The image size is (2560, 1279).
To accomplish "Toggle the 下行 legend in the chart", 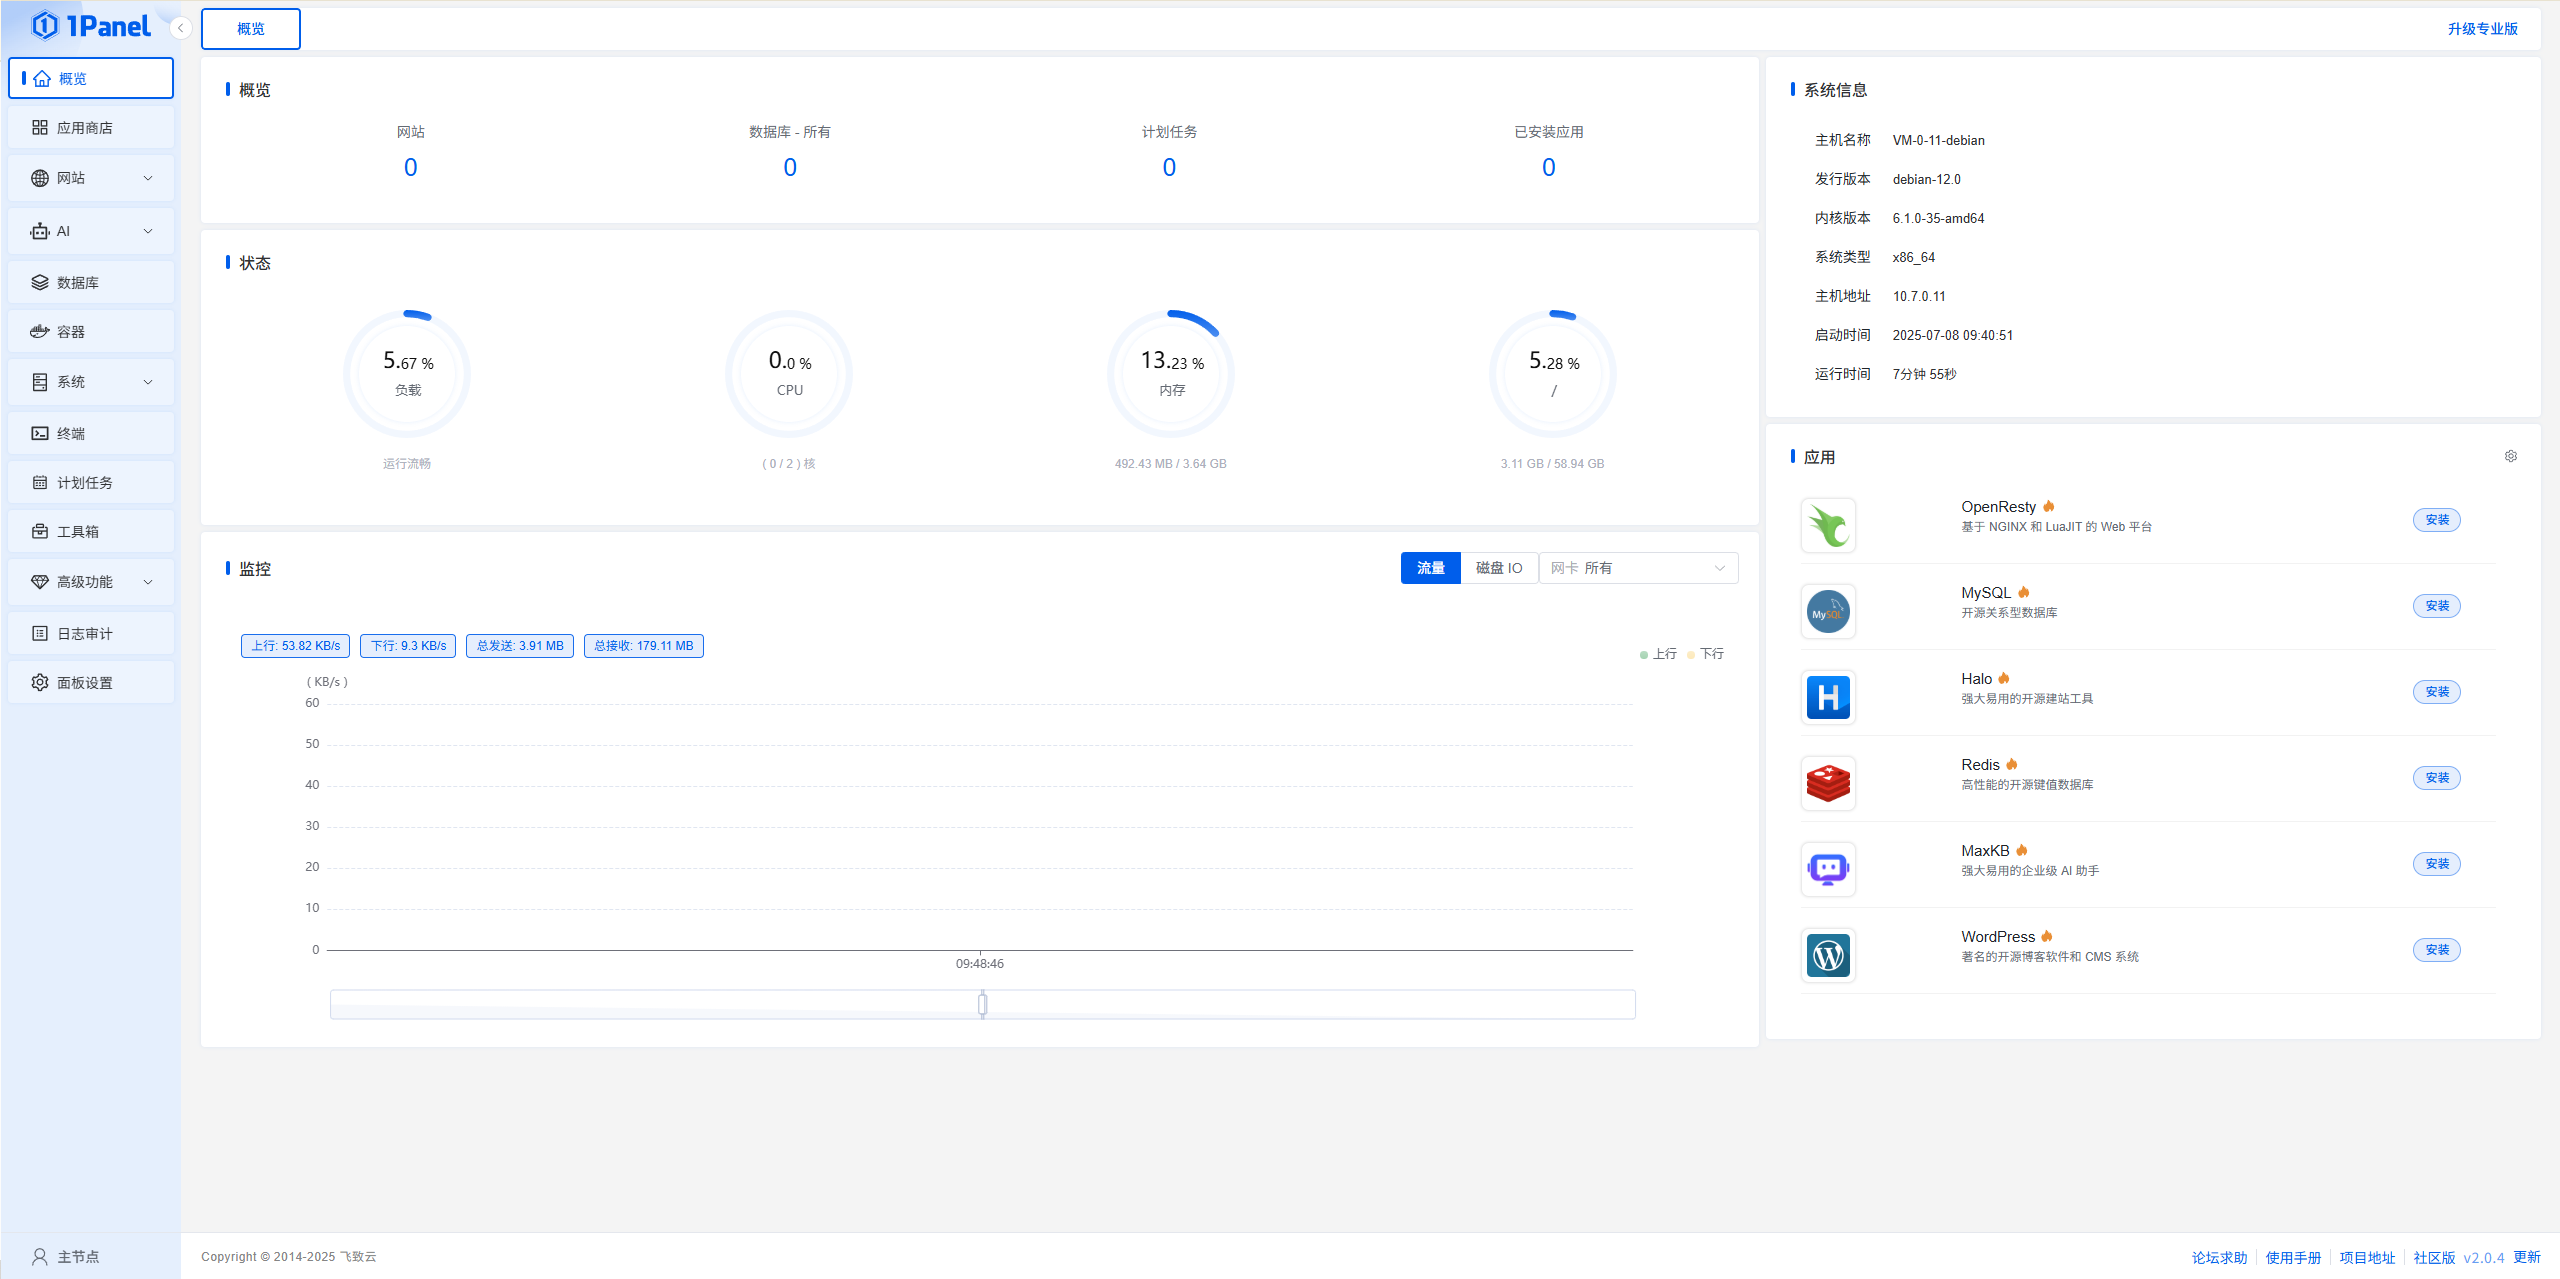I will (x=1705, y=653).
